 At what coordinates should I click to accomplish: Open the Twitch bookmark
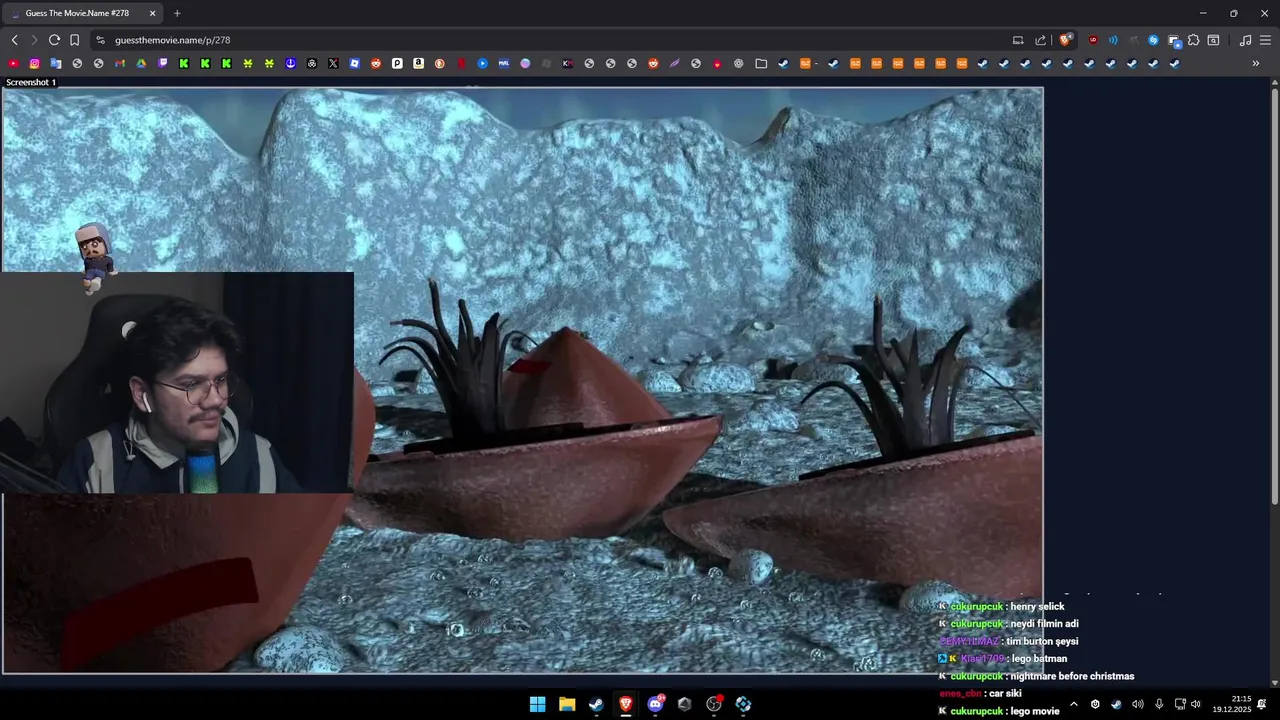pos(163,63)
